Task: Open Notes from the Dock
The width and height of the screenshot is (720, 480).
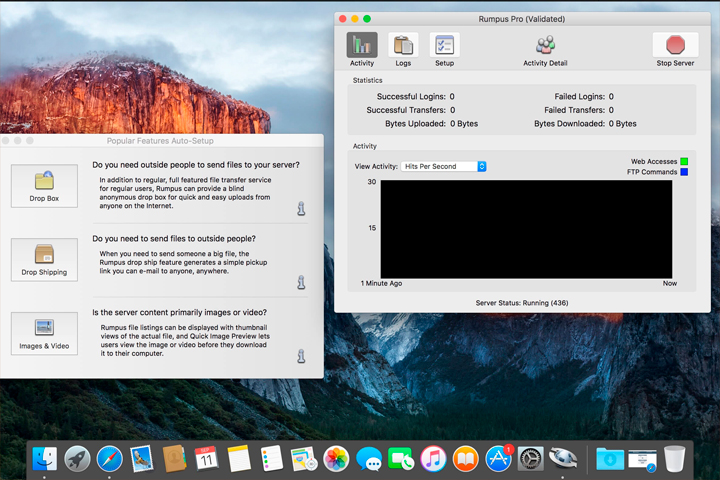Action: click(x=239, y=458)
